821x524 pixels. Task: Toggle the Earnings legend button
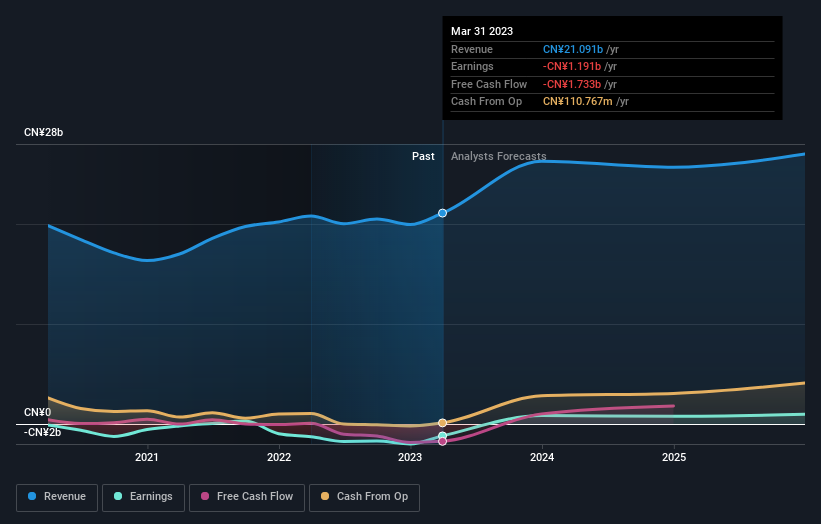pos(143,497)
